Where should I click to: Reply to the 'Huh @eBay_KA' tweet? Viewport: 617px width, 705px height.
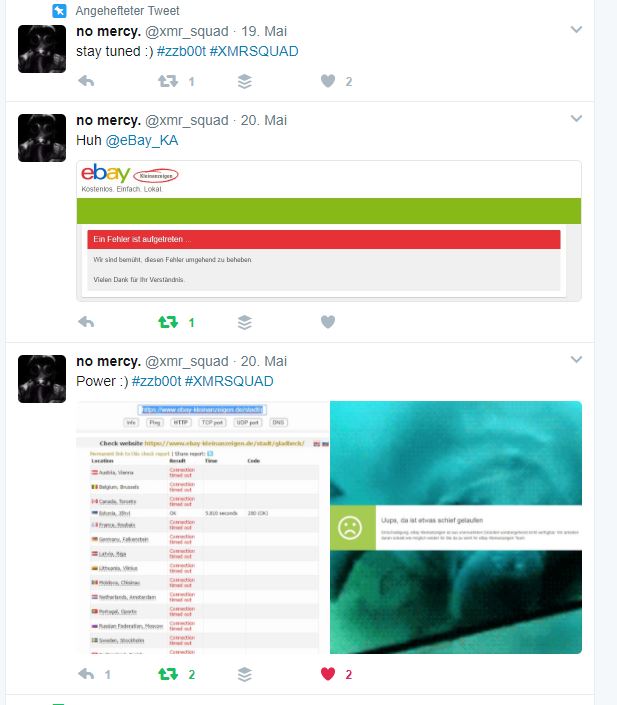tap(86, 322)
